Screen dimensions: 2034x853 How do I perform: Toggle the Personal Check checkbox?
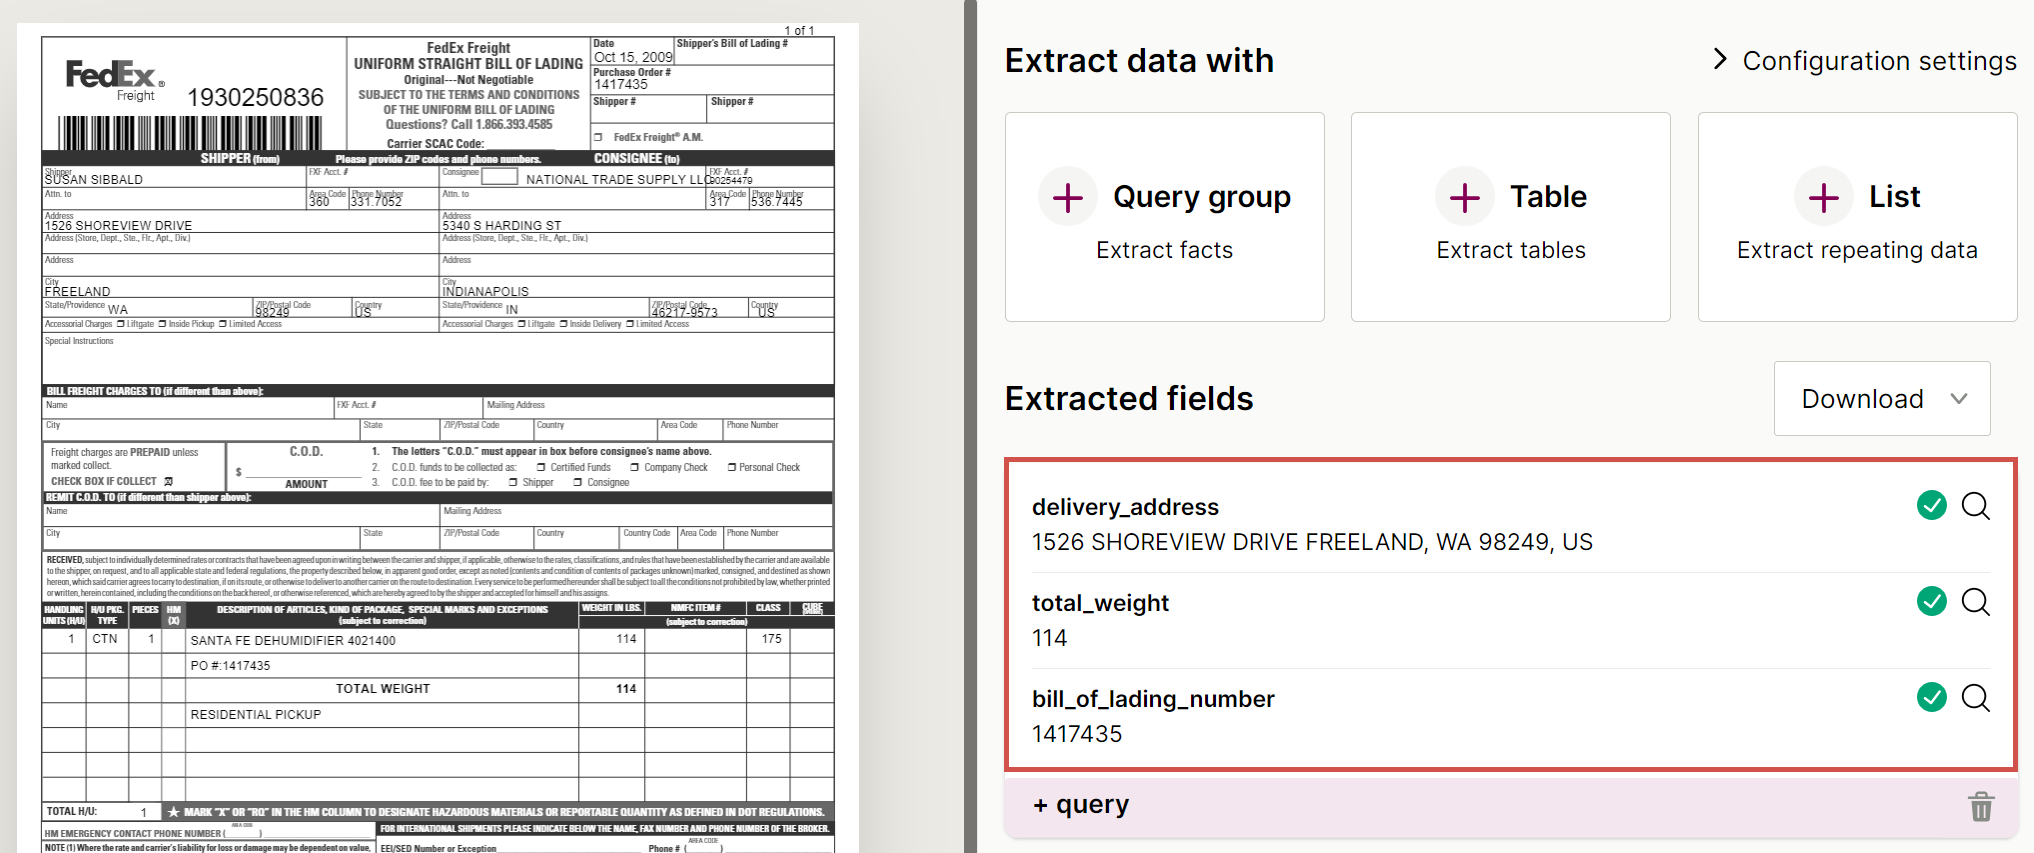731,467
